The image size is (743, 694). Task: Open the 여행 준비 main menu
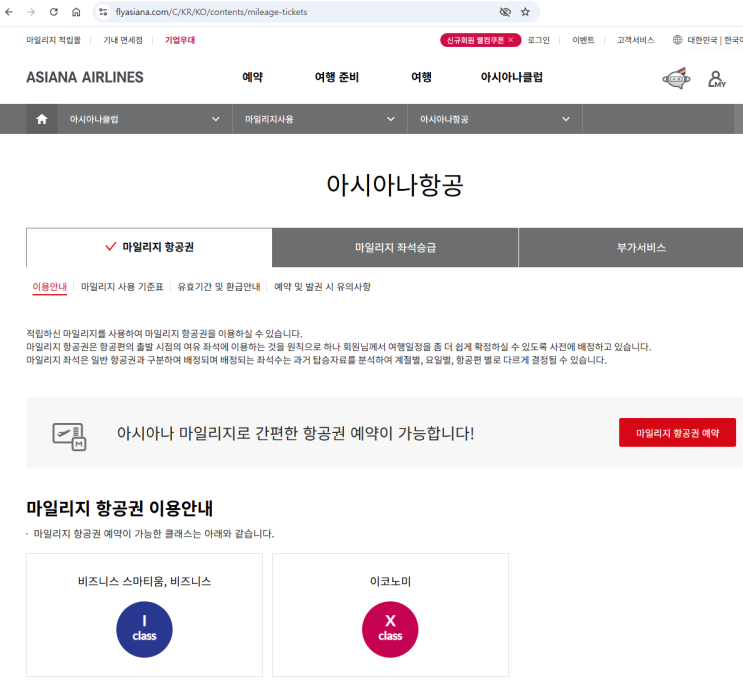(337, 77)
